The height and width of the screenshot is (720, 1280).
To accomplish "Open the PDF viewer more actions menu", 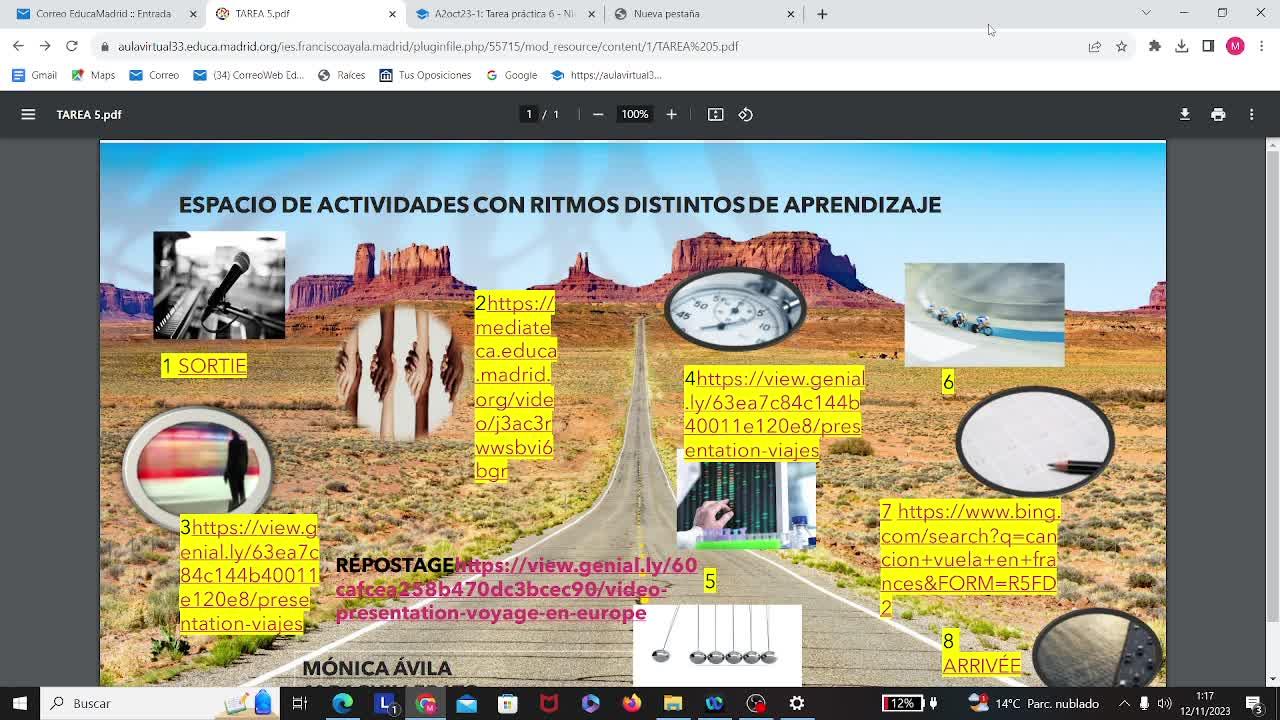I will pos(1251,114).
